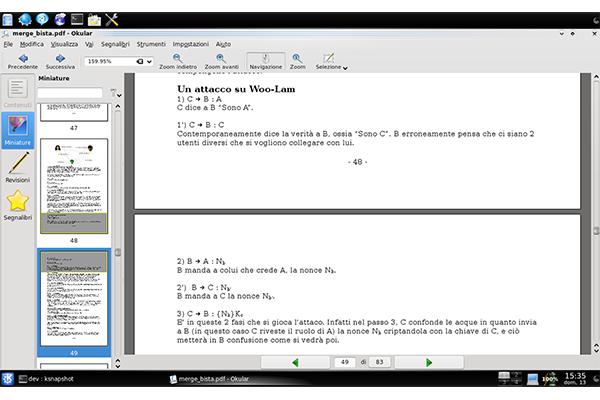Click the first top panel launcher icon
The height and width of the screenshot is (400, 600).
pos(7,19)
